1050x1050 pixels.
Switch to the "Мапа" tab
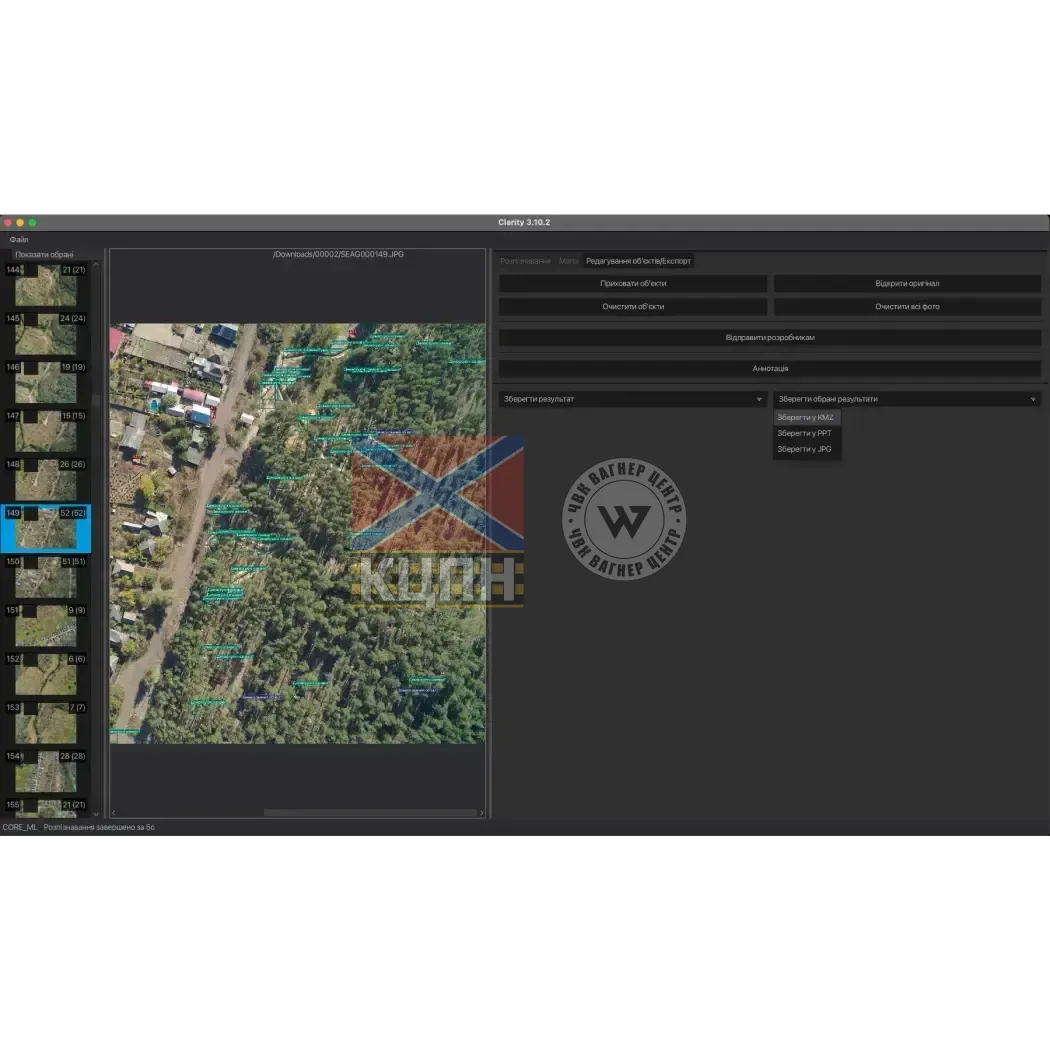point(568,261)
